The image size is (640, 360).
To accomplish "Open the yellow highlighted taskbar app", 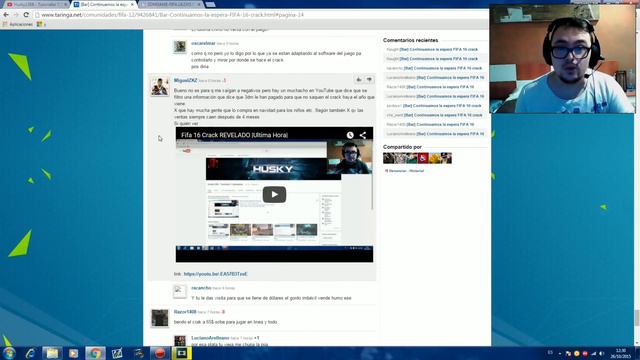I will click(181, 353).
